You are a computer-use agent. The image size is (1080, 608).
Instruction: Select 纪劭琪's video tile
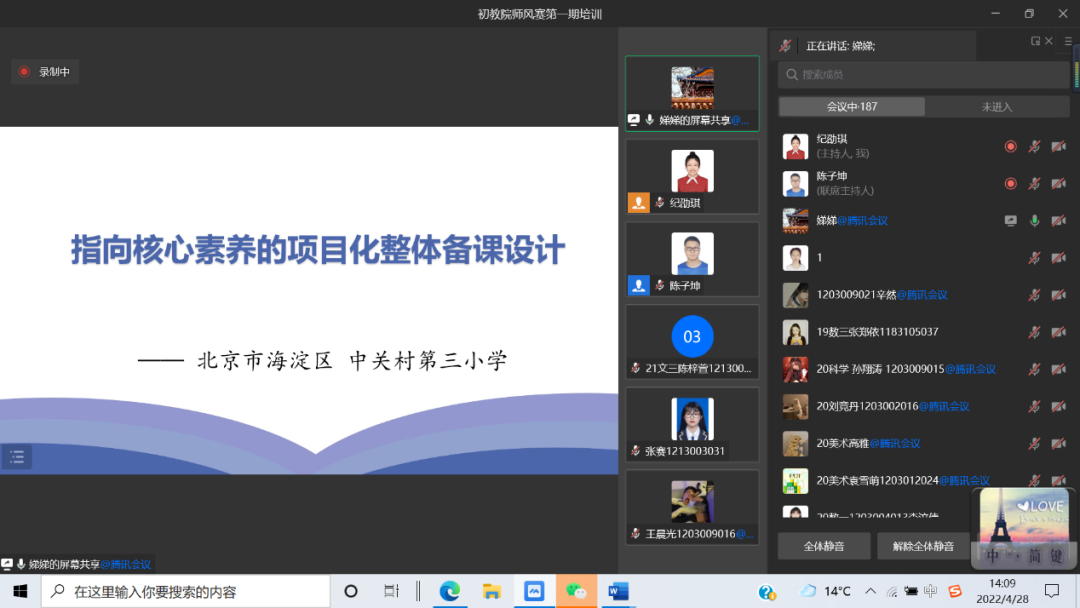pyautogui.click(x=692, y=176)
